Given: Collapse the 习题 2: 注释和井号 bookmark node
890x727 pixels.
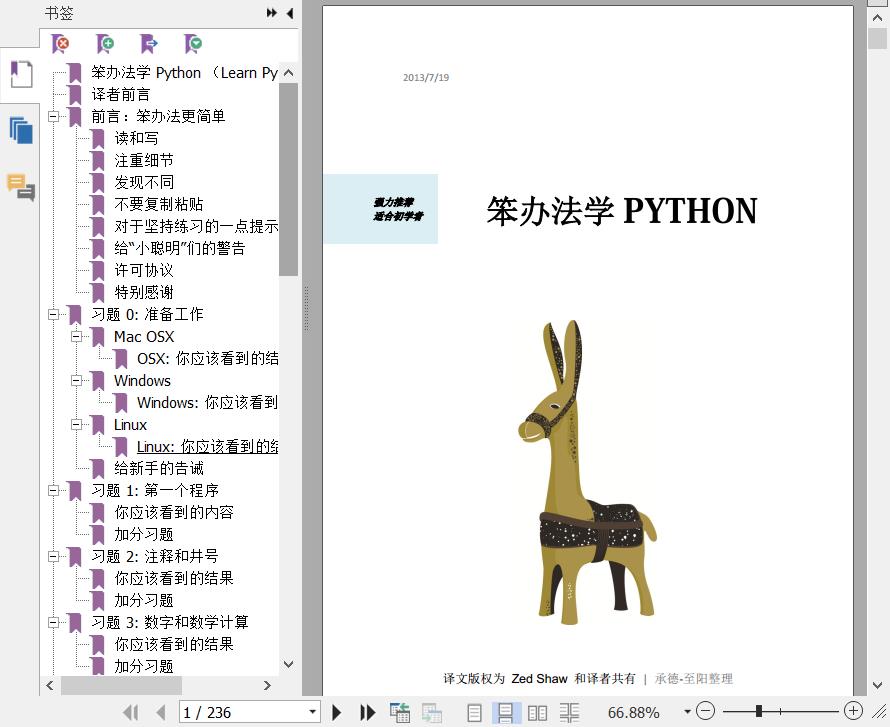Looking at the screenshot, I should pyautogui.click(x=53, y=556).
